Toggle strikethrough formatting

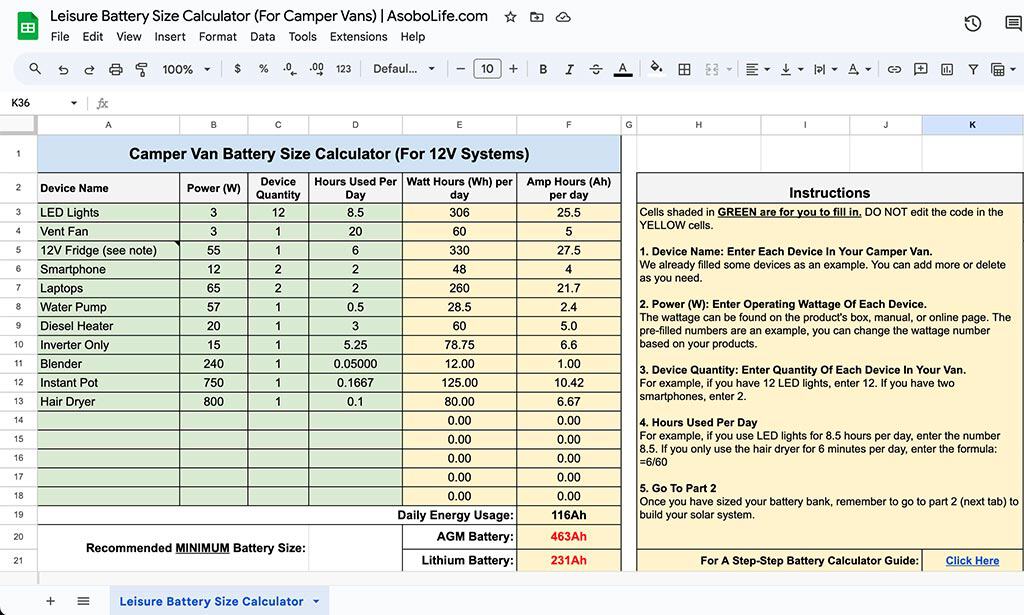point(596,69)
